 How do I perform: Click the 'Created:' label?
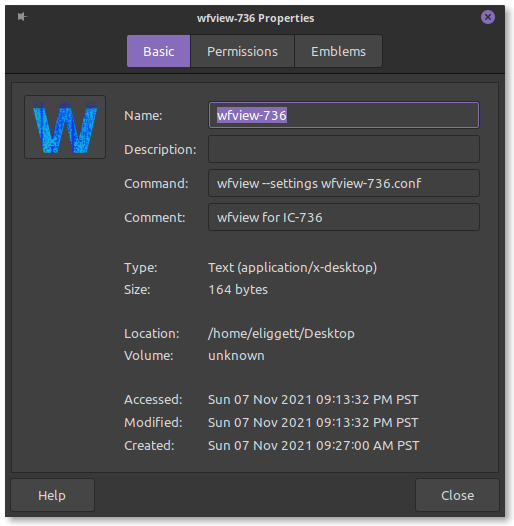pyautogui.click(x=149, y=446)
